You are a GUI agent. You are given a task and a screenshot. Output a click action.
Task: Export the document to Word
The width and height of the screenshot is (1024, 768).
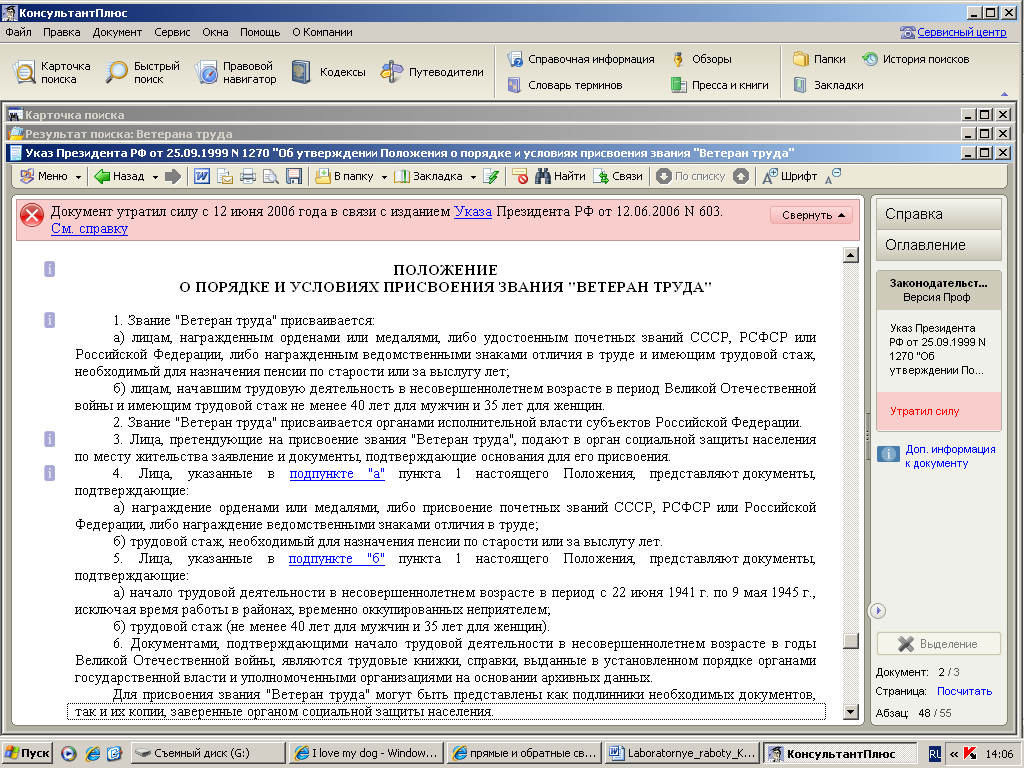coord(202,176)
